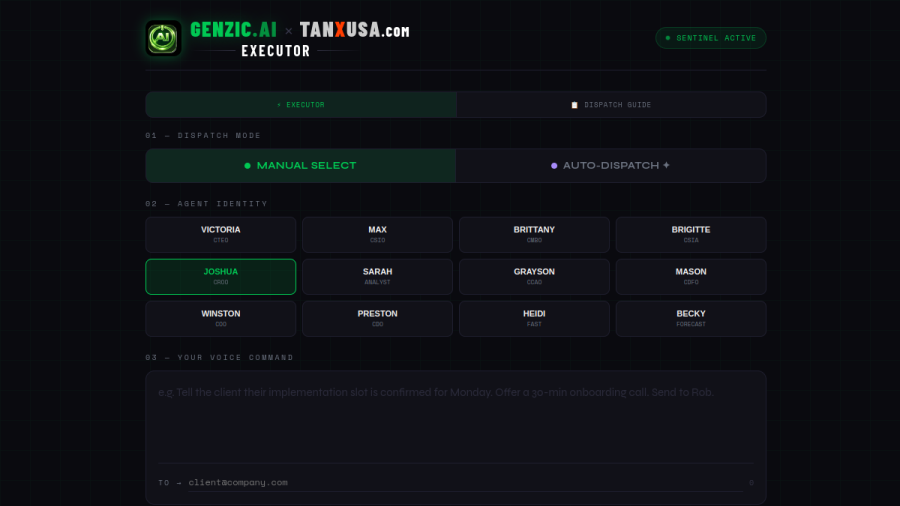Deselect the Joshua agent card
Image resolution: width=900 pixels, height=506 pixels.
221,277
